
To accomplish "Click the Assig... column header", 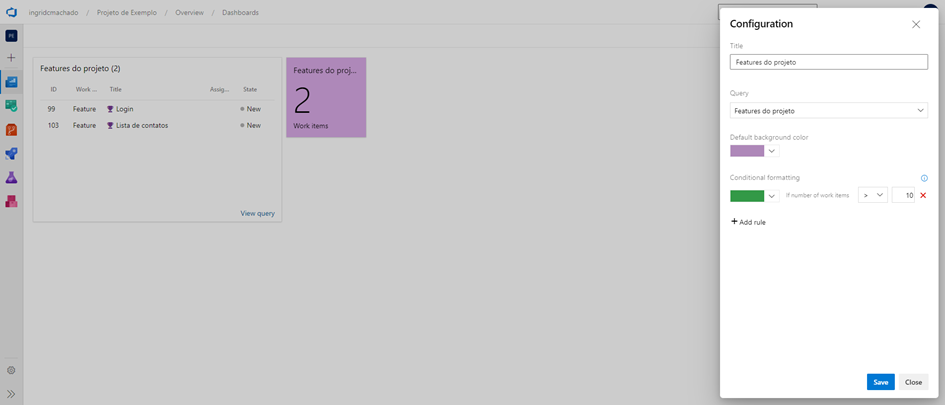I will click(219, 89).
